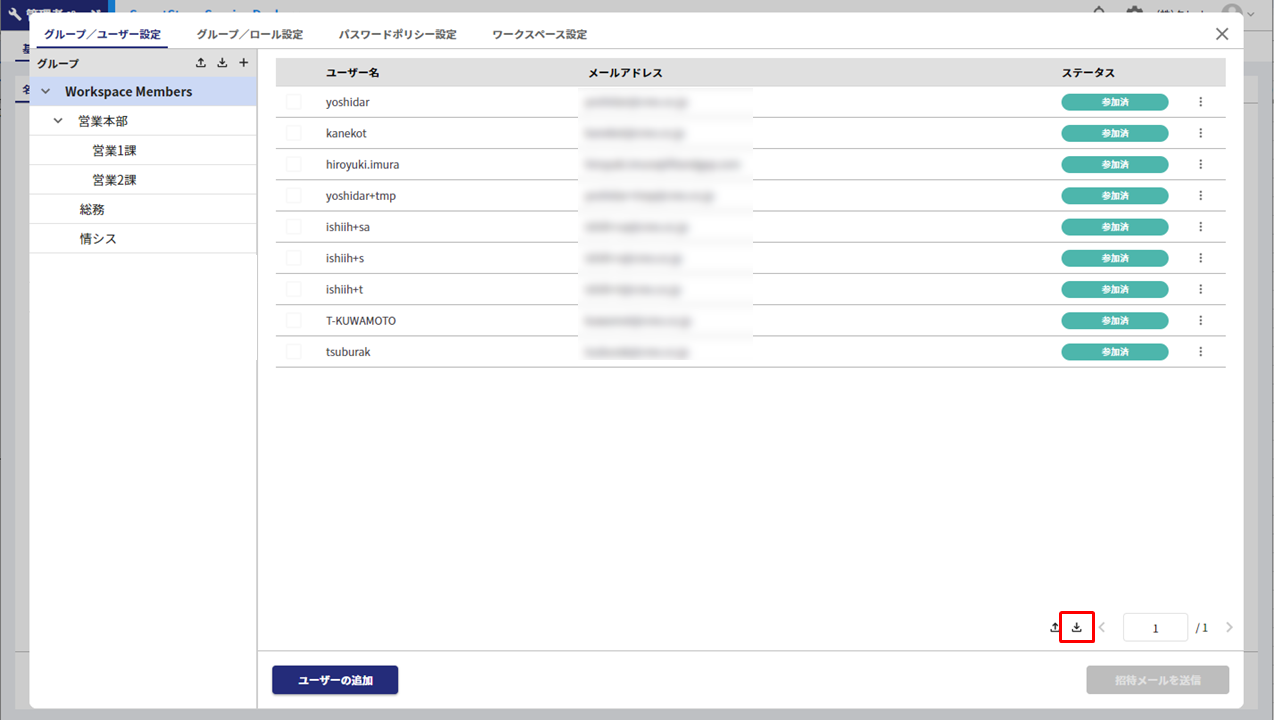Open the three-dot menu for T-KUWAMOTO

1200,321
